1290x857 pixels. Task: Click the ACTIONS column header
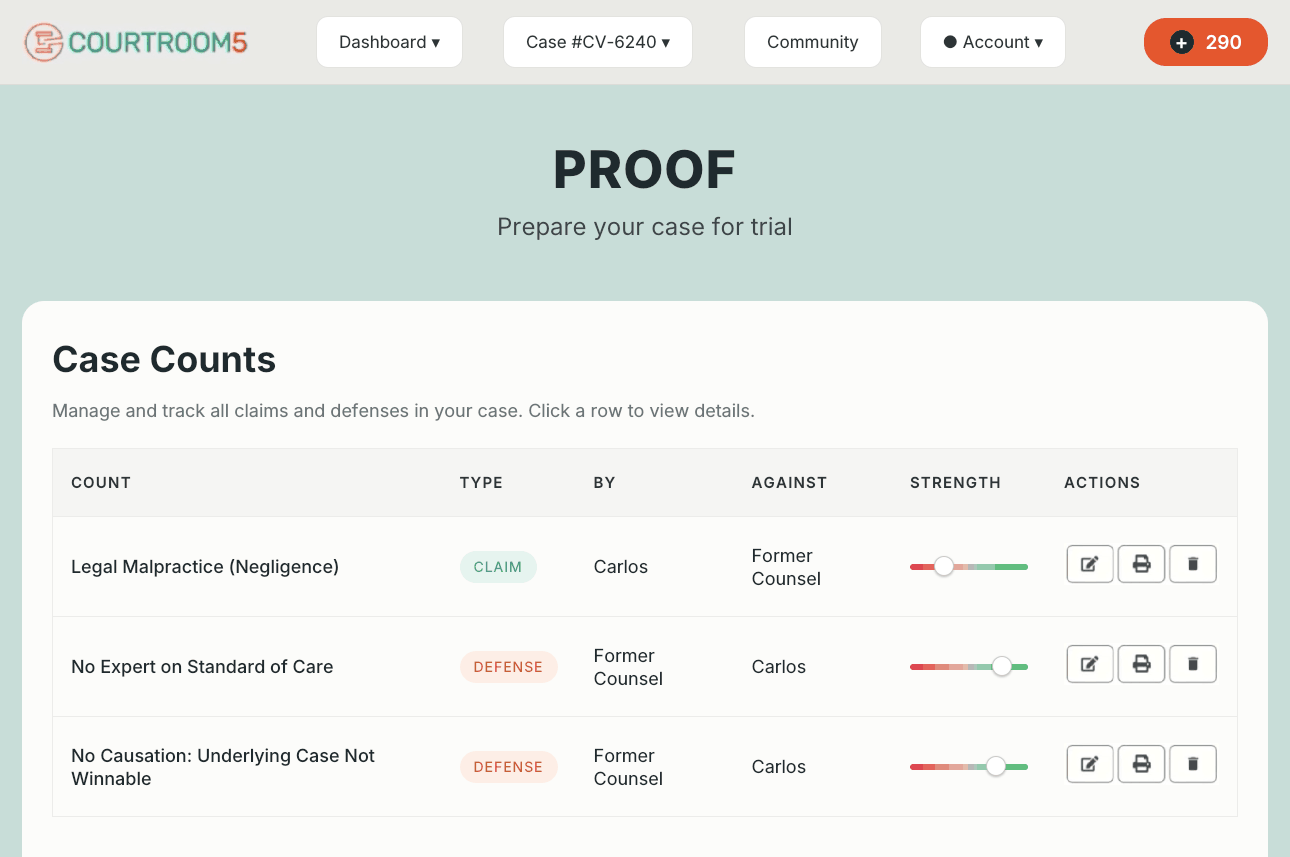tap(1102, 482)
